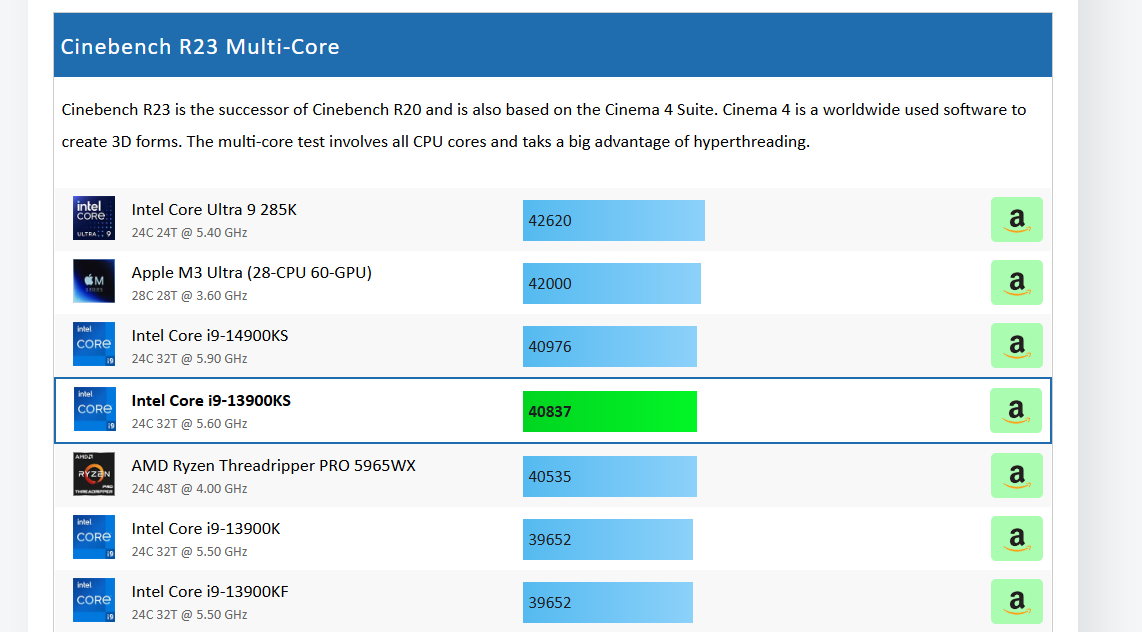Screen dimensions: 1142x632
Task: Click the Intel Core Ultra 9 logo thumbnail
Action: tap(94, 218)
